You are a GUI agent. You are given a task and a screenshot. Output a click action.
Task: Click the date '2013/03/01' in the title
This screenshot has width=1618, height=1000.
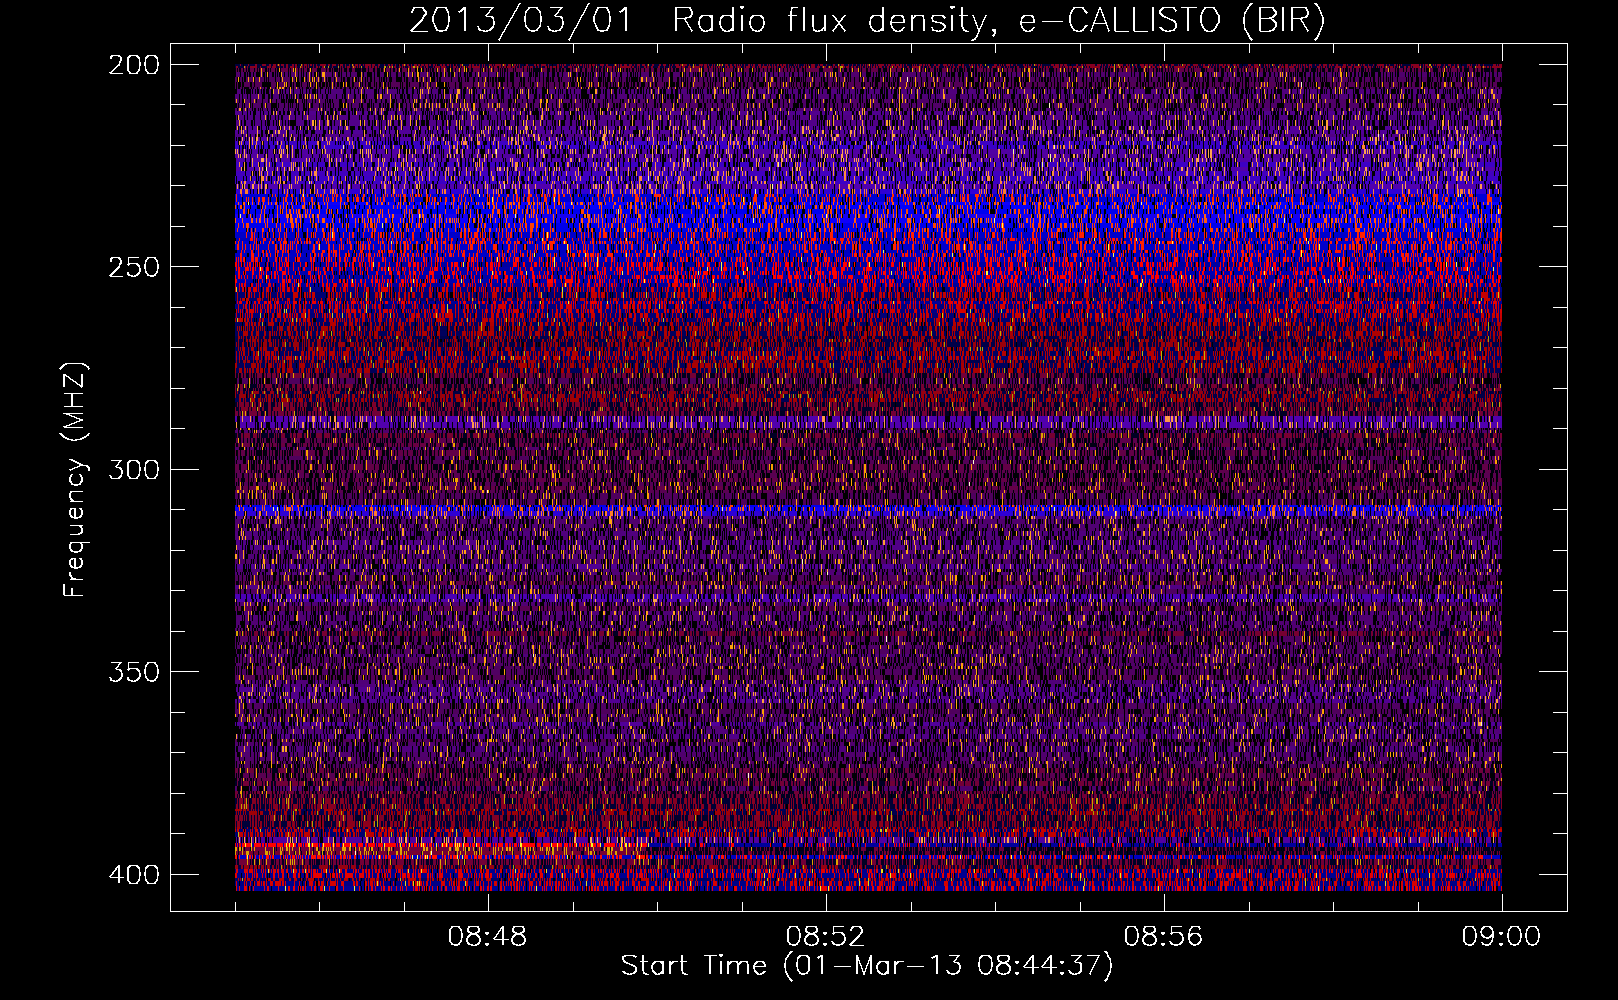pos(520,20)
